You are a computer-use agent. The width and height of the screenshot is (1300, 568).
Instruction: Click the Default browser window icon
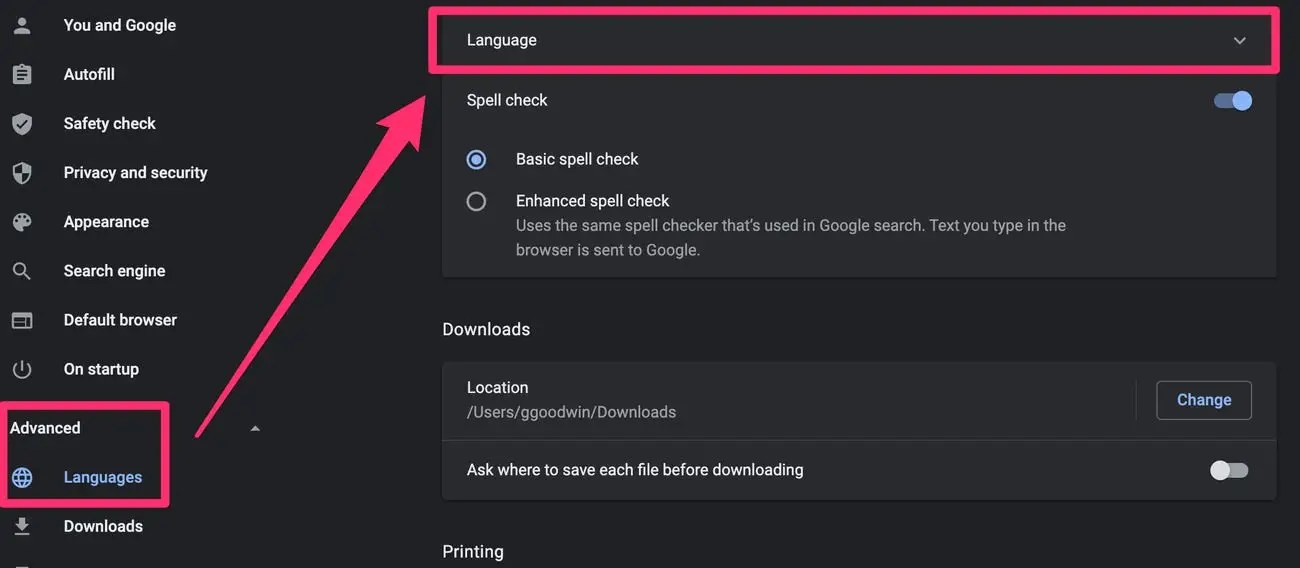pyautogui.click(x=22, y=320)
